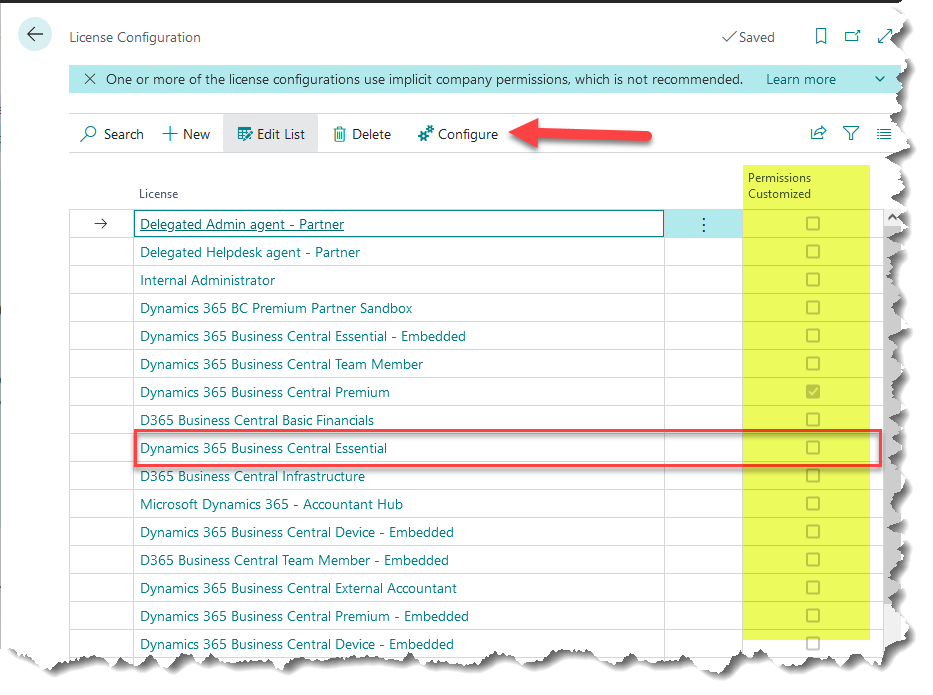Toggle Permissions Customized for Internal Administrator
Image resolution: width=933 pixels, height=695 pixels.
tap(812, 280)
